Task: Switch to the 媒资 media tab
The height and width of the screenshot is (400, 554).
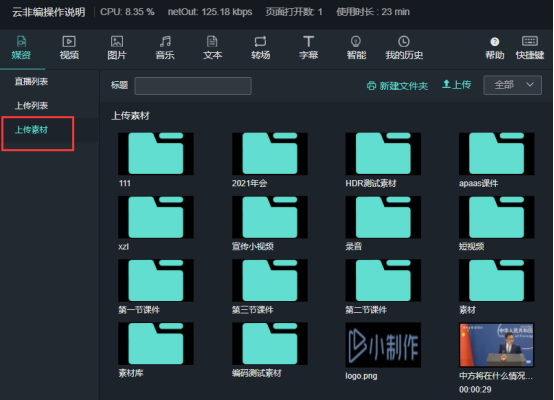Action: [21, 48]
